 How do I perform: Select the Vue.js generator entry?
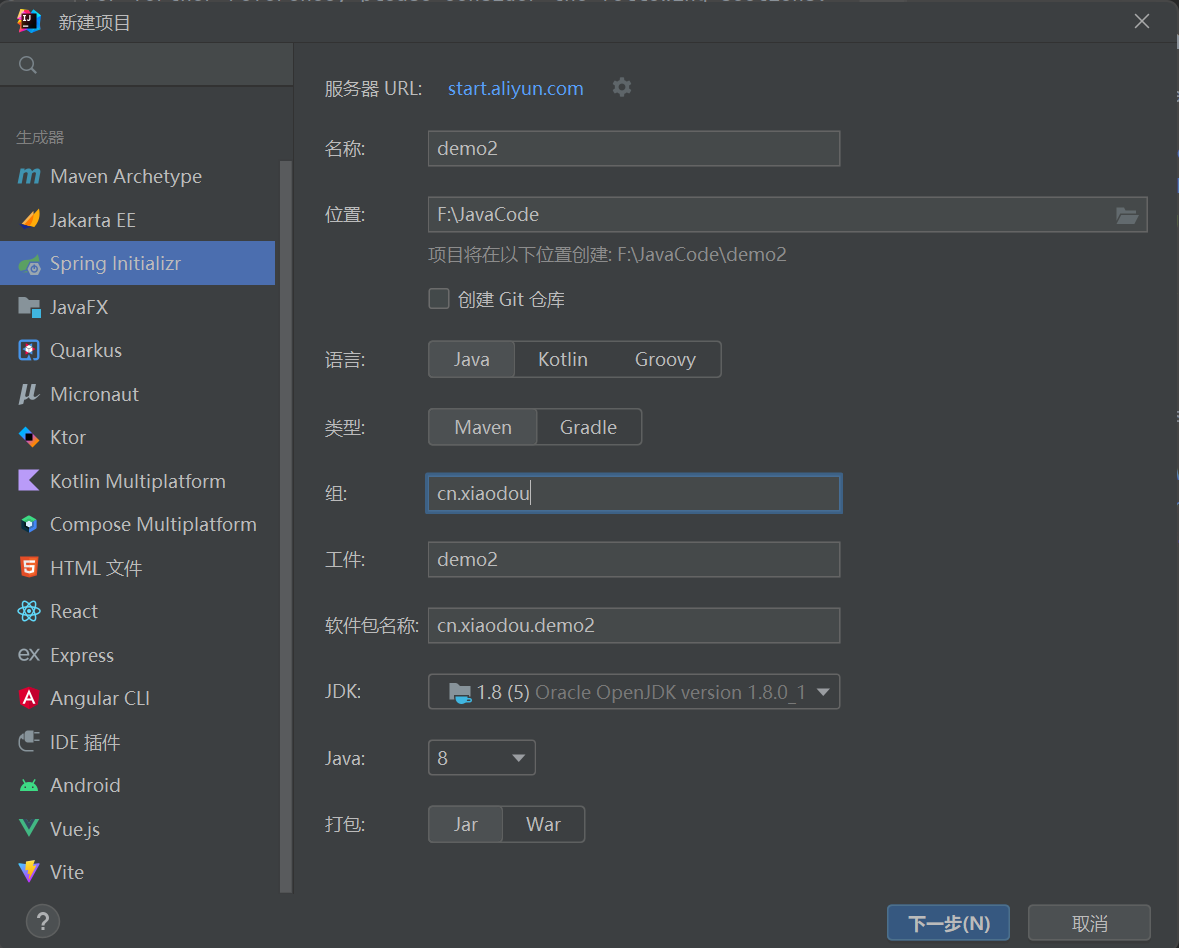(x=138, y=828)
